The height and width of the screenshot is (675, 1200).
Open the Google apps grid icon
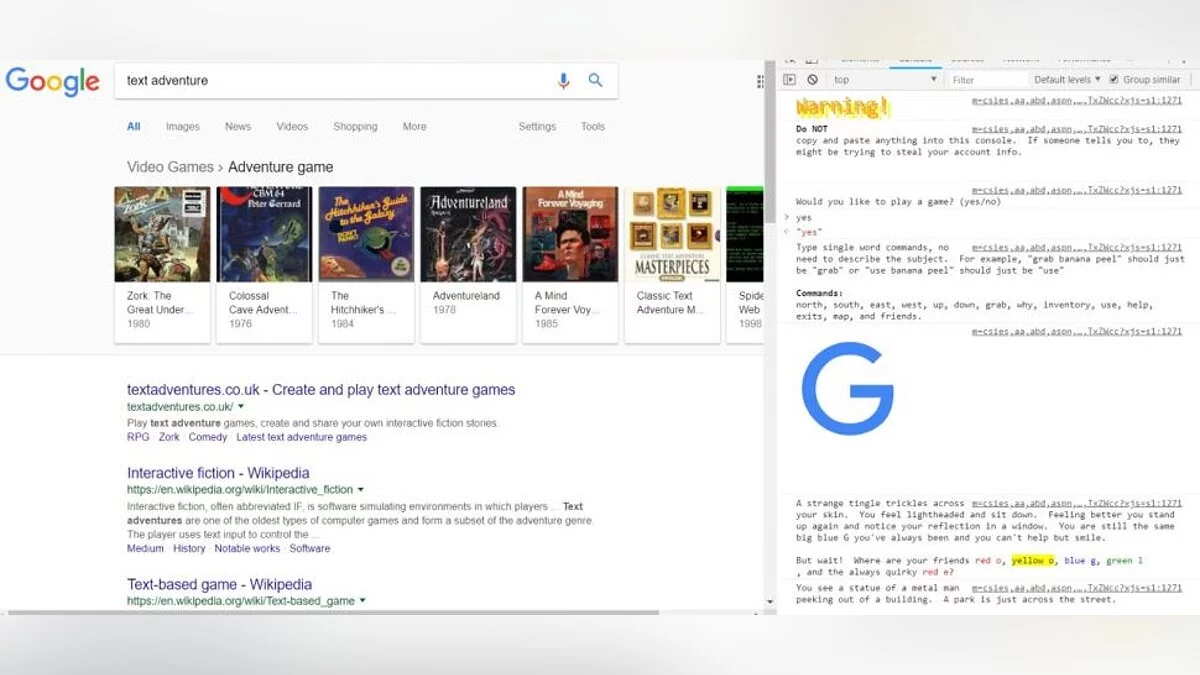(x=760, y=81)
